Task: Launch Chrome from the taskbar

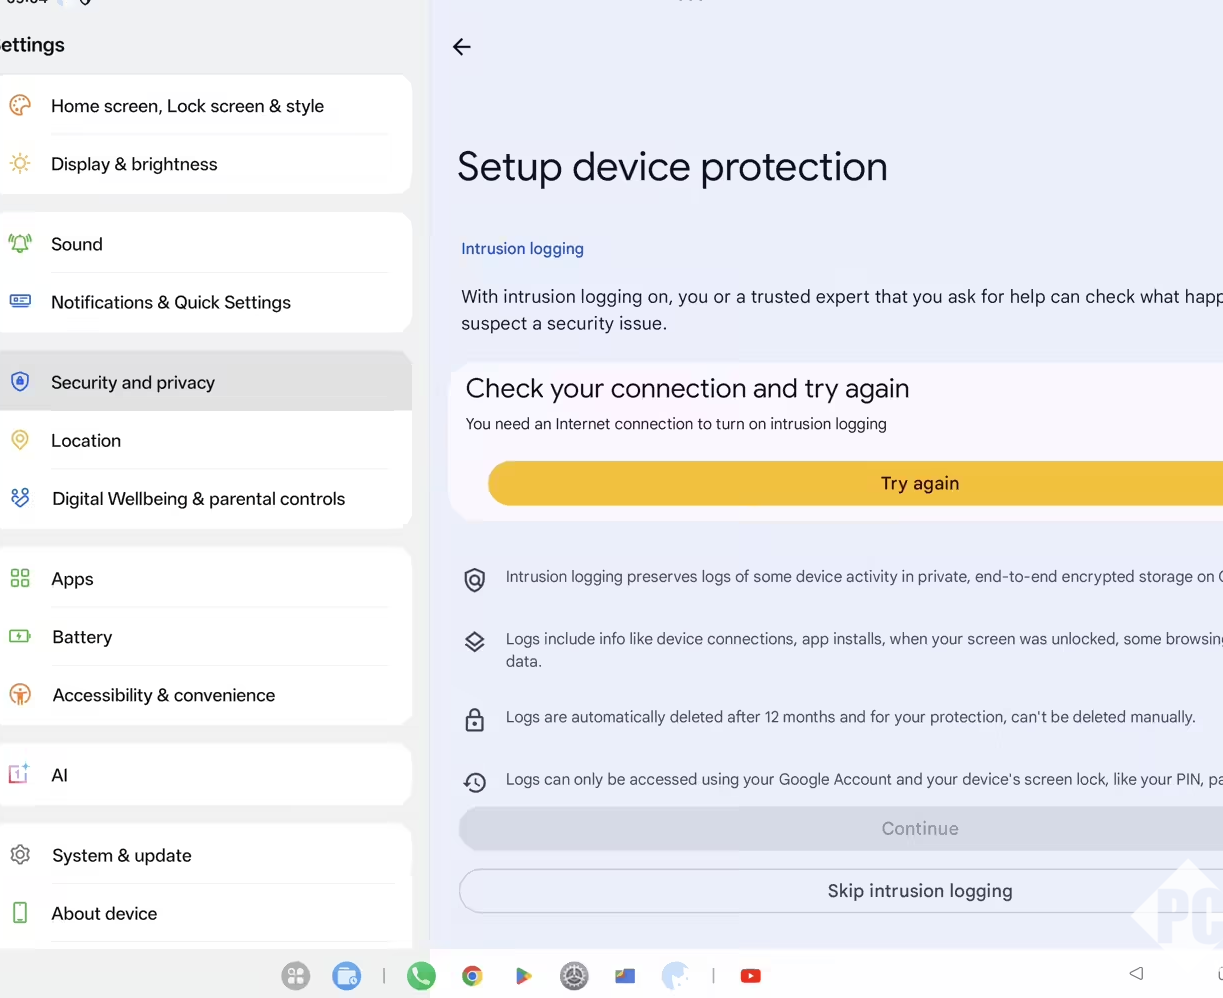Action: [472, 976]
